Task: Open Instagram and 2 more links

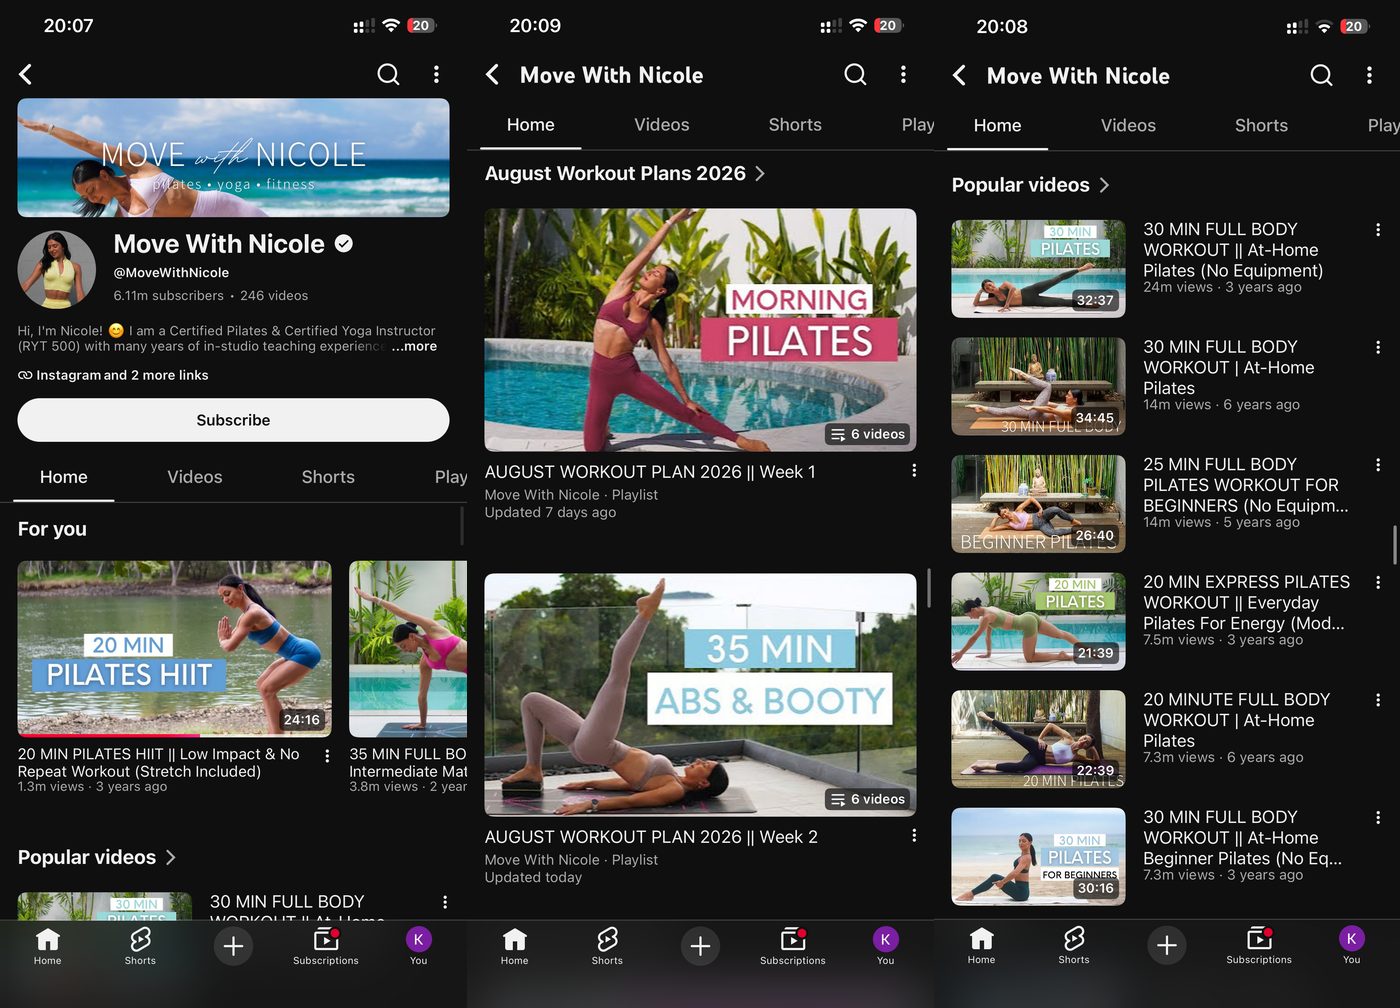Action: pyautogui.click(x=113, y=375)
